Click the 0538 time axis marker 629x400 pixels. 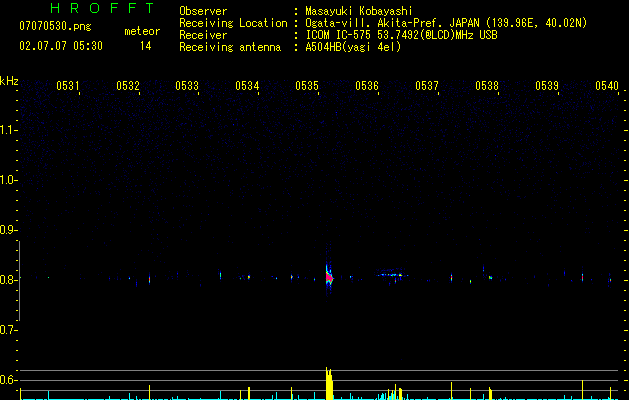point(487,86)
